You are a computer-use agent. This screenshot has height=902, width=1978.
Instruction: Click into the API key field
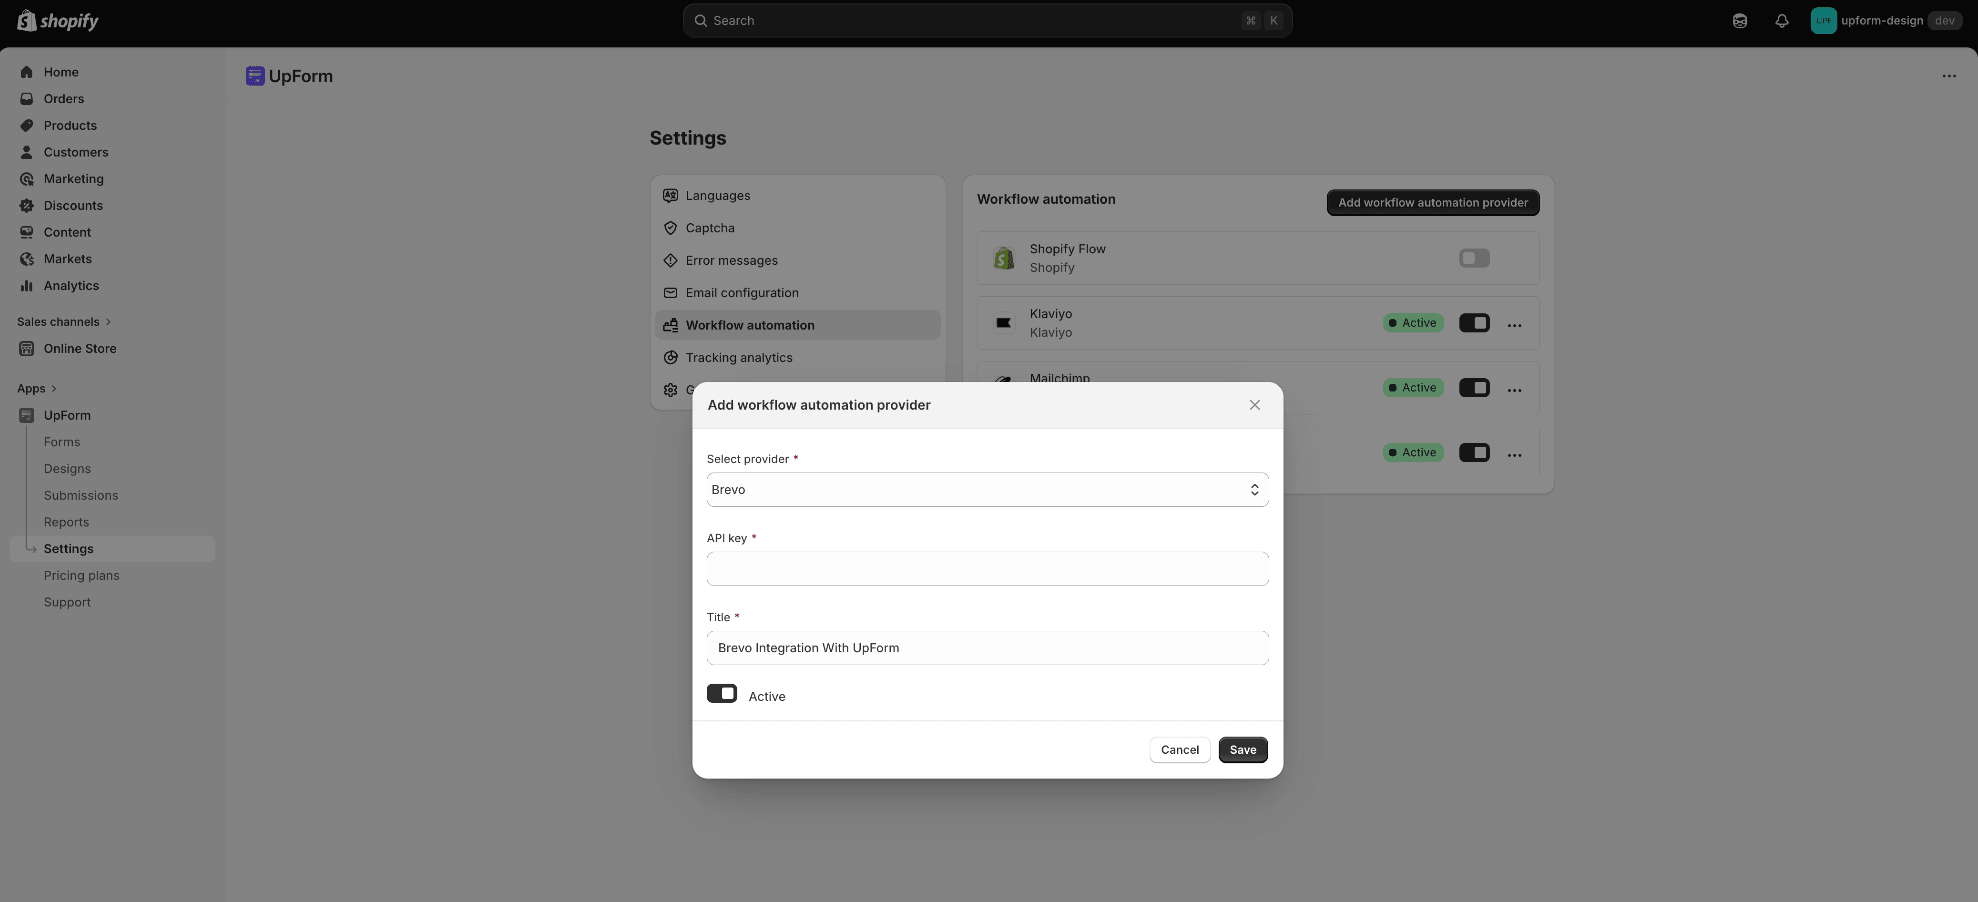tap(988, 569)
